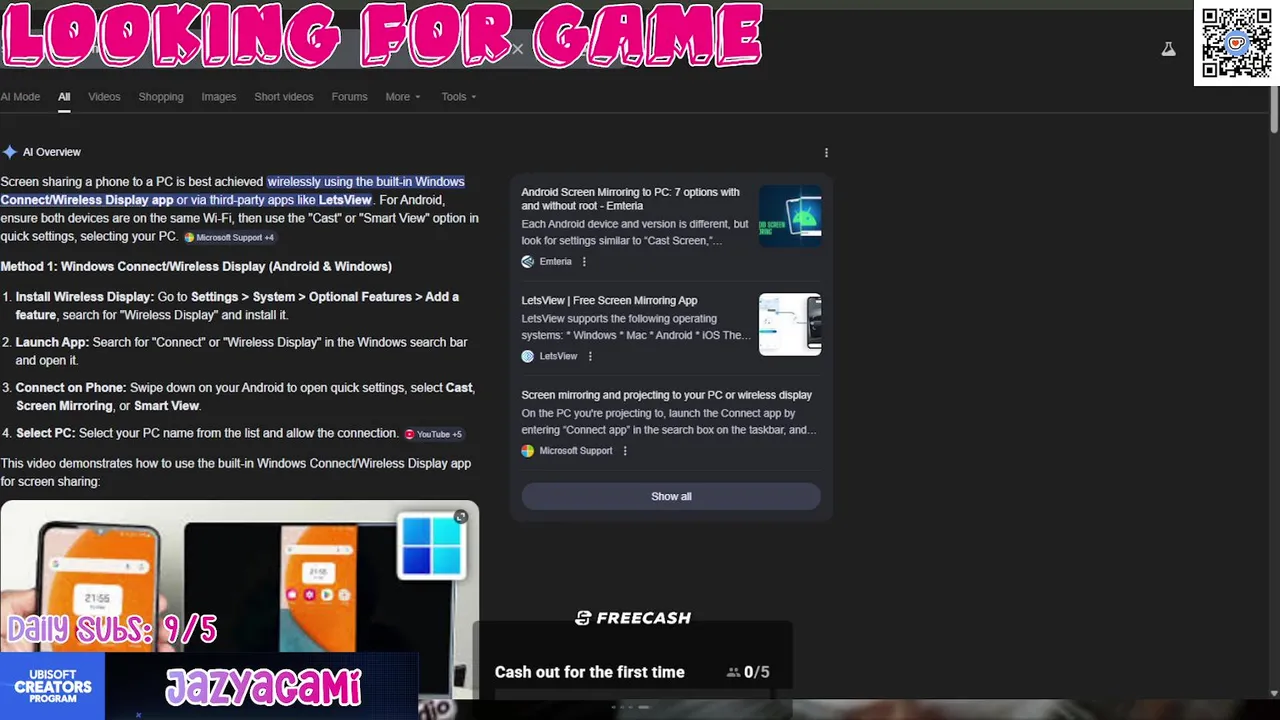Screen dimensions: 1280x720
Task: Open LetsView Free Screen Mirroring App link
Action: pyautogui.click(x=609, y=300)
